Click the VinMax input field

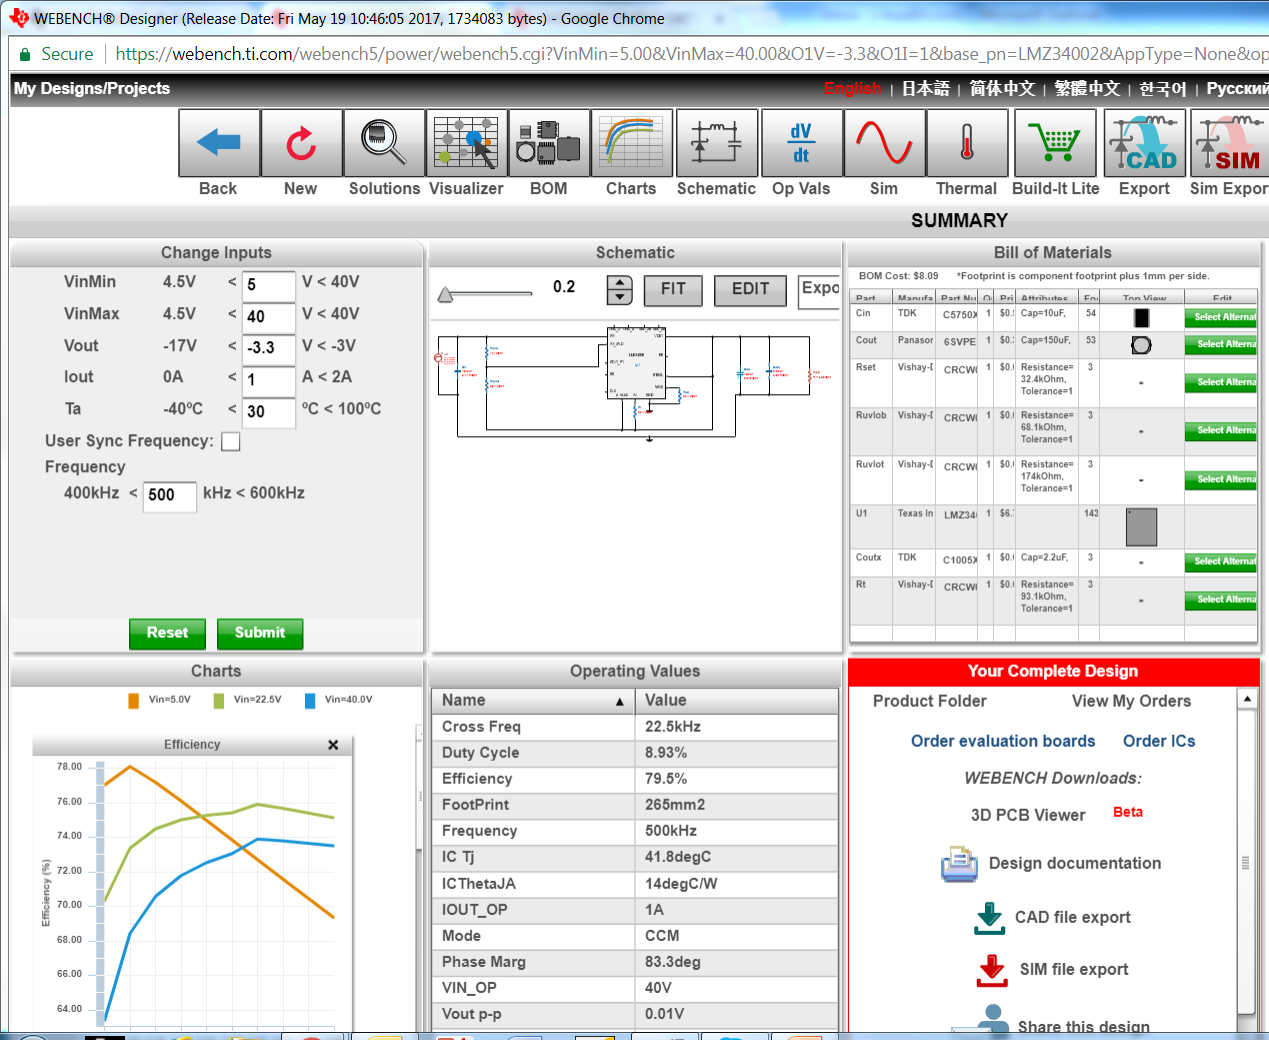pyautogui.click(x=269, y=318)
